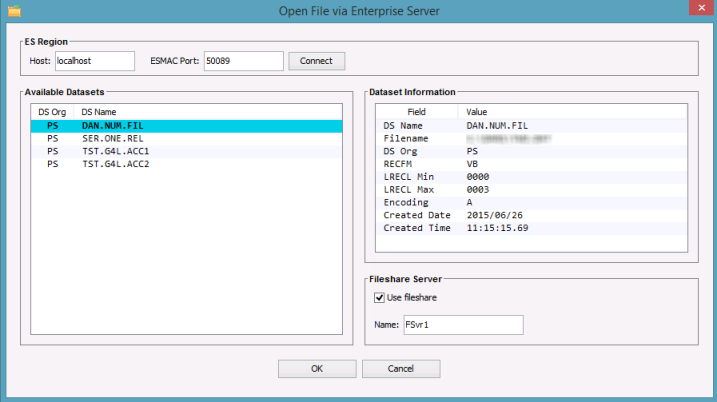Edit the Fileshare server Name field
This screenshot has height=402, width=717.
pos(462,325)
